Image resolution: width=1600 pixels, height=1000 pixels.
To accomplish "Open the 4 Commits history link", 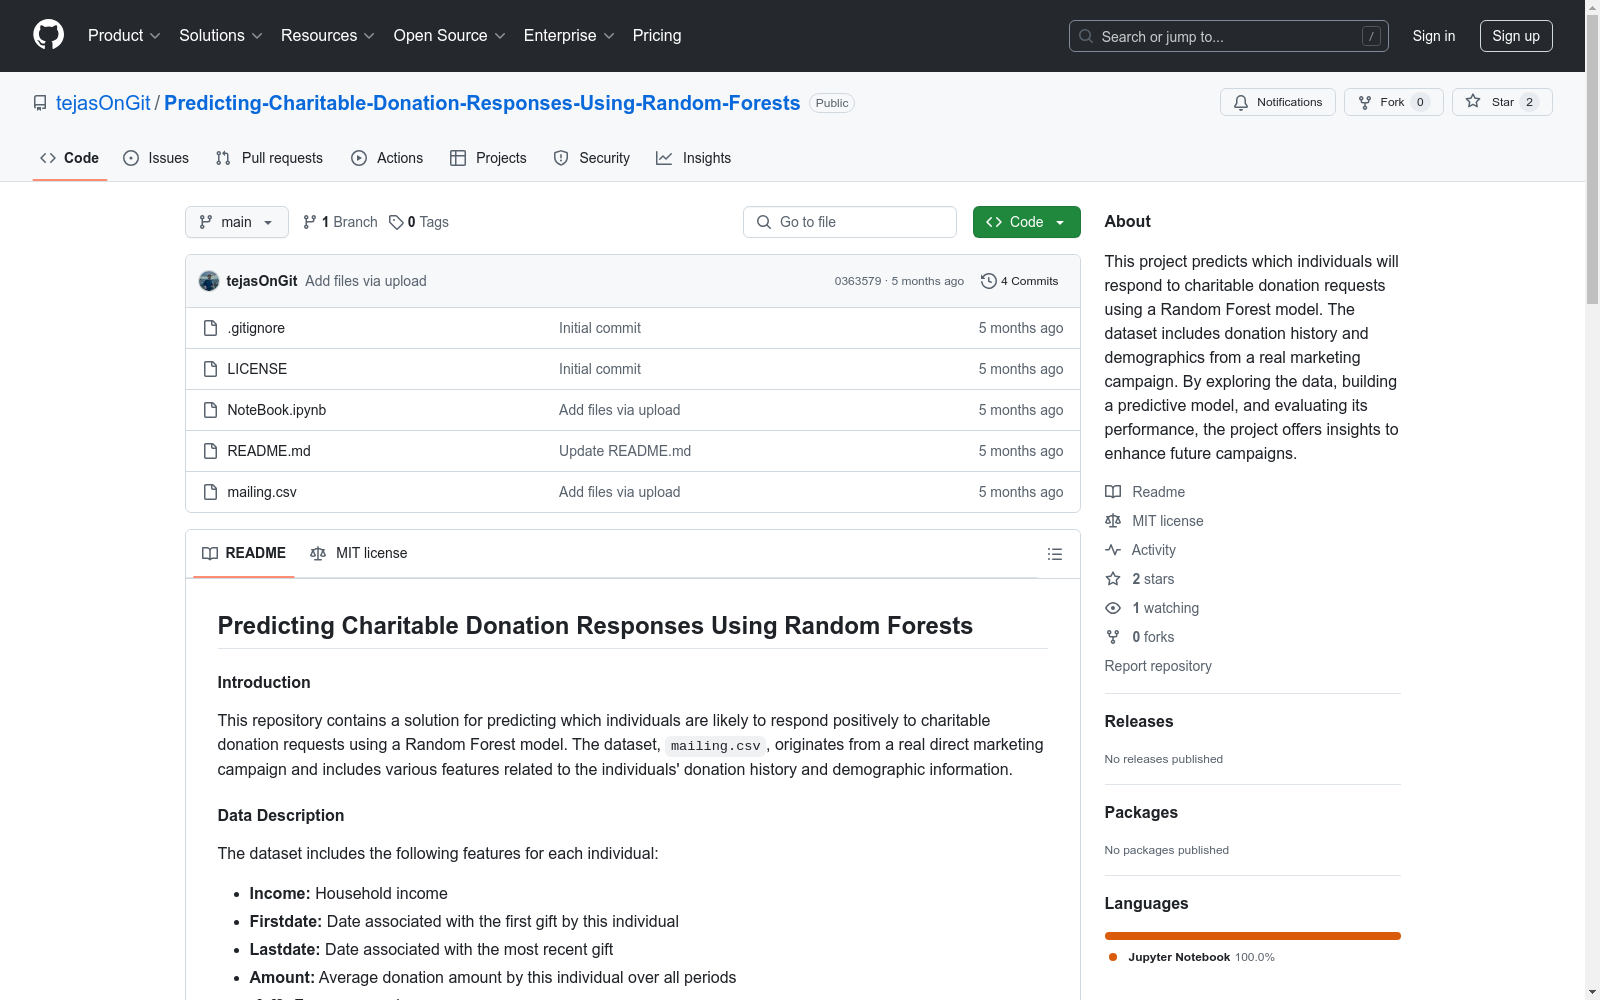I will tap(1020, 281).
